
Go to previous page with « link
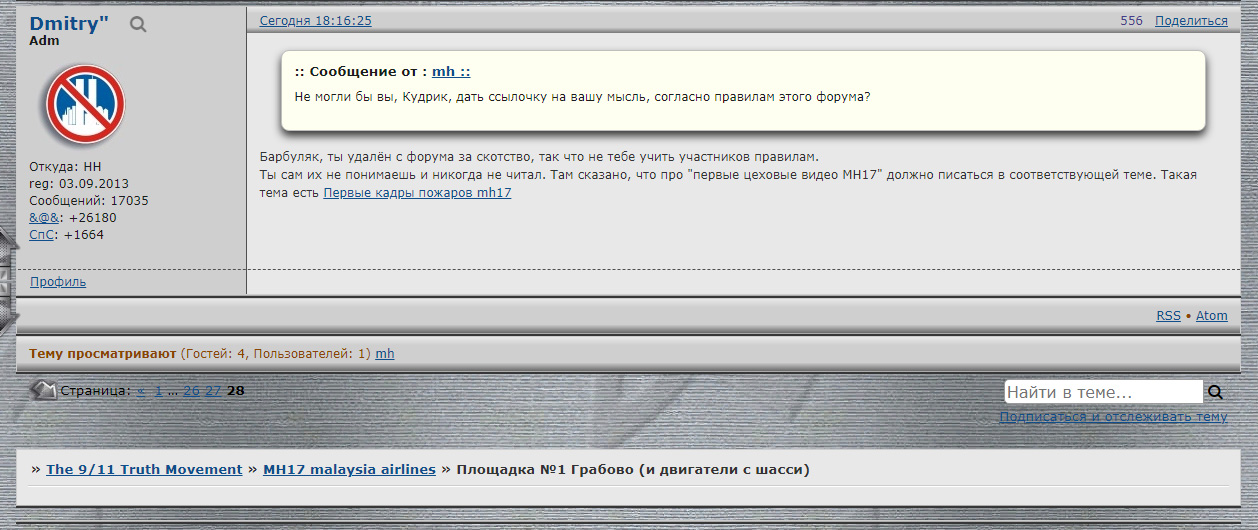(141, 391)
